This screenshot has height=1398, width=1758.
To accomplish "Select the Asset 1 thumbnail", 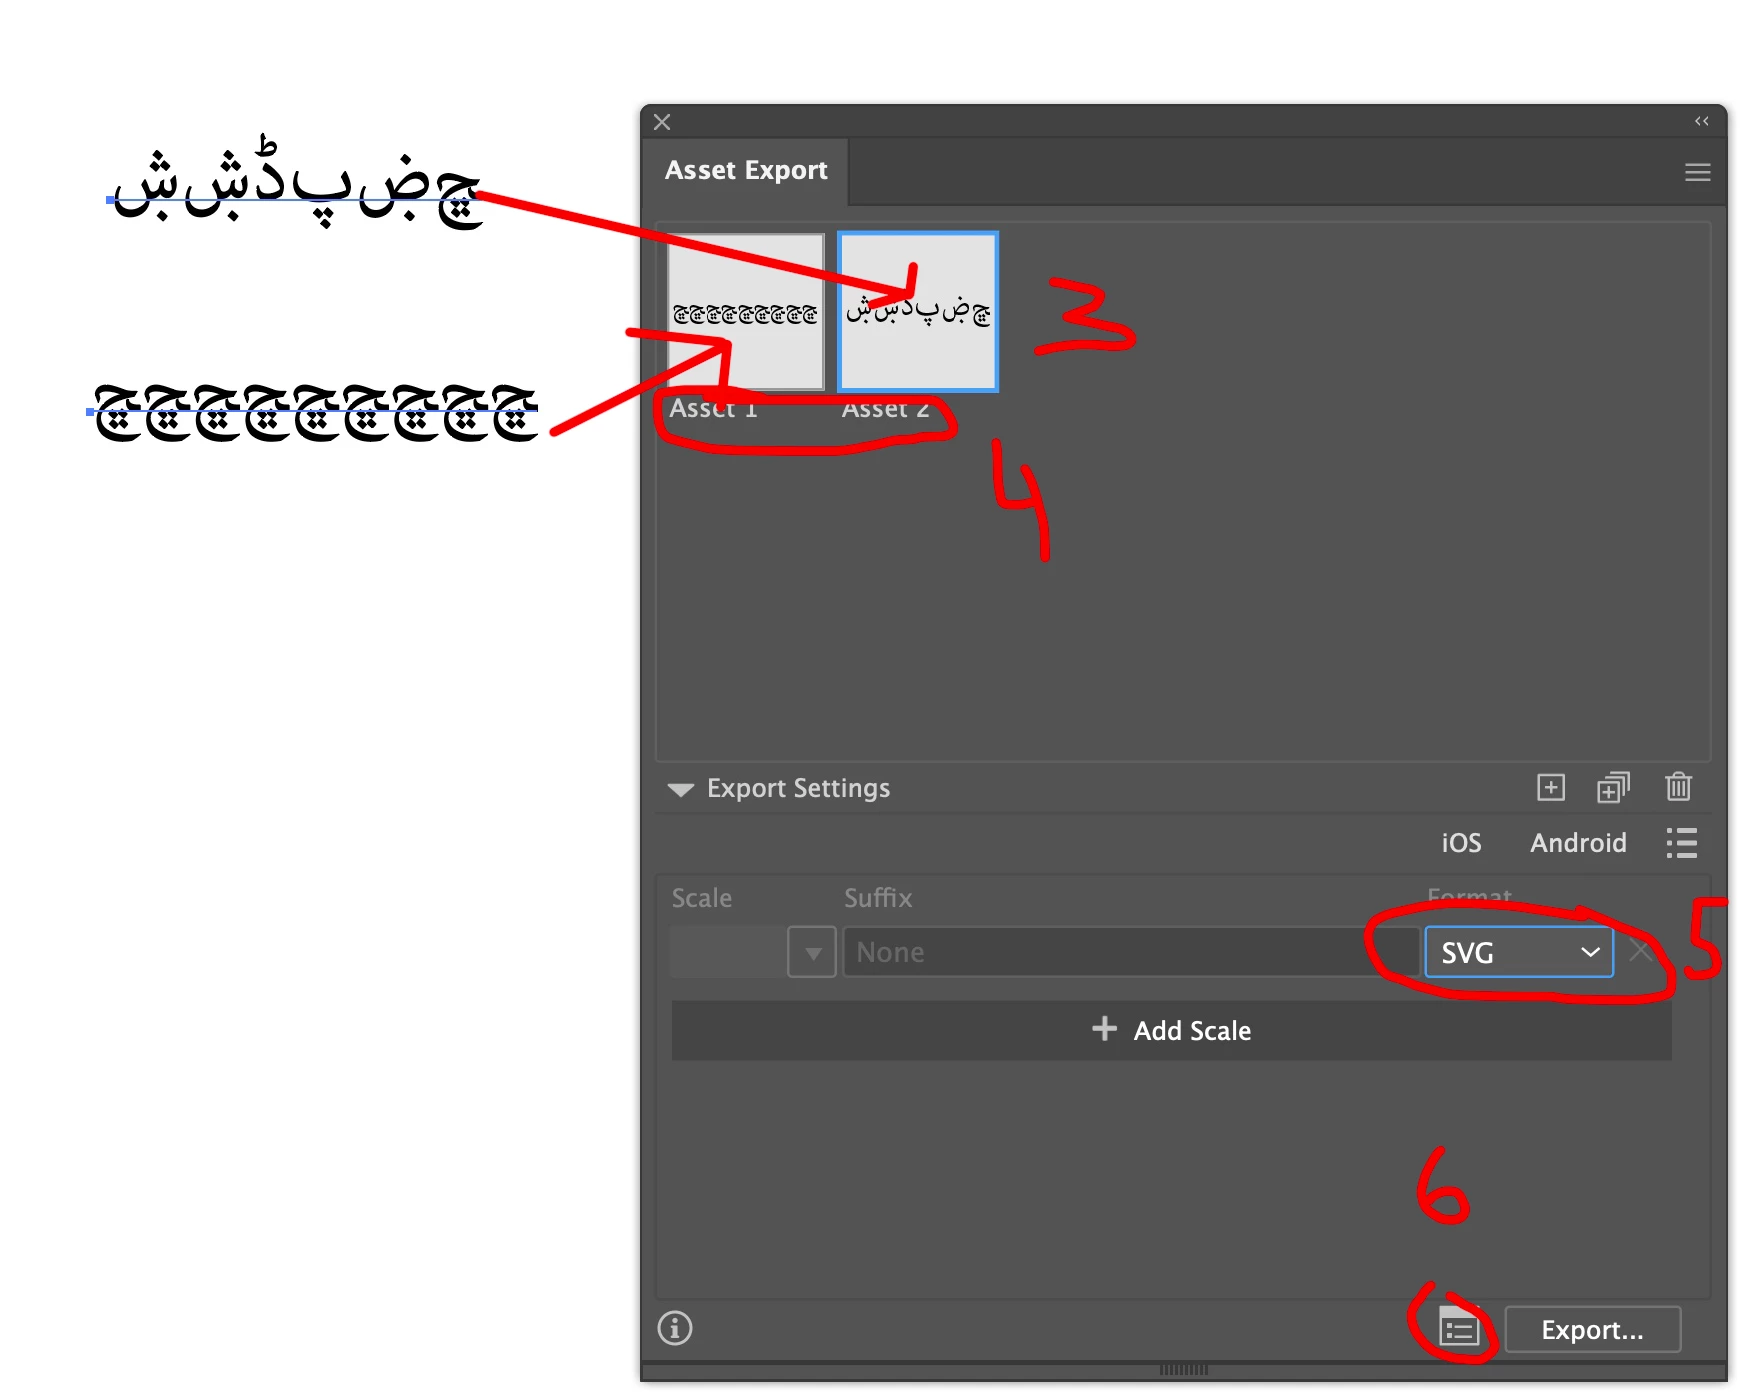I will pos(745,311).
